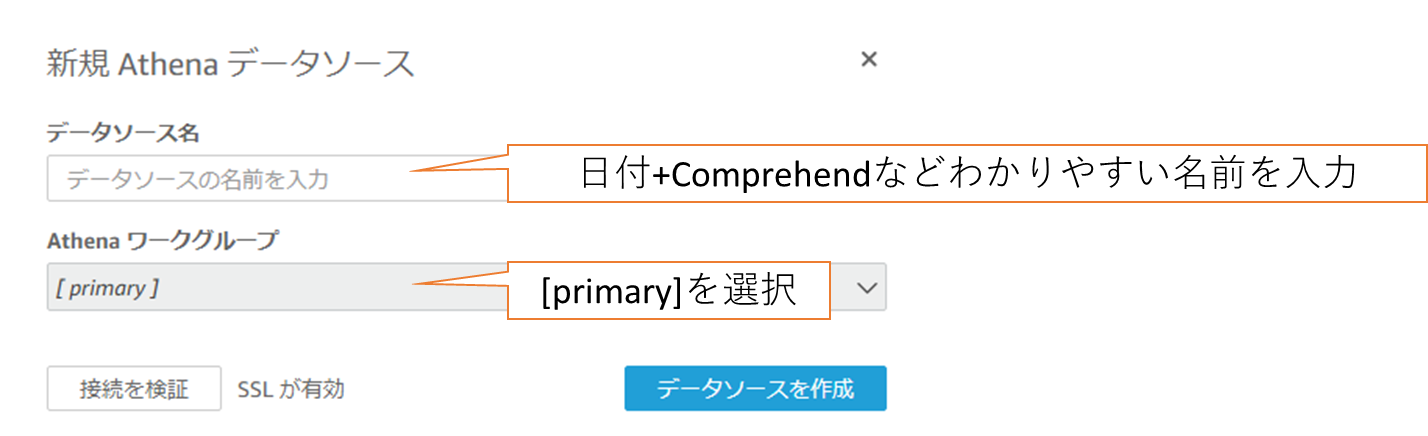Image resolution: width=1428 pixels, height=436 pixels.
Task: Click the データソース名 field label
Action: click(123, 131)
